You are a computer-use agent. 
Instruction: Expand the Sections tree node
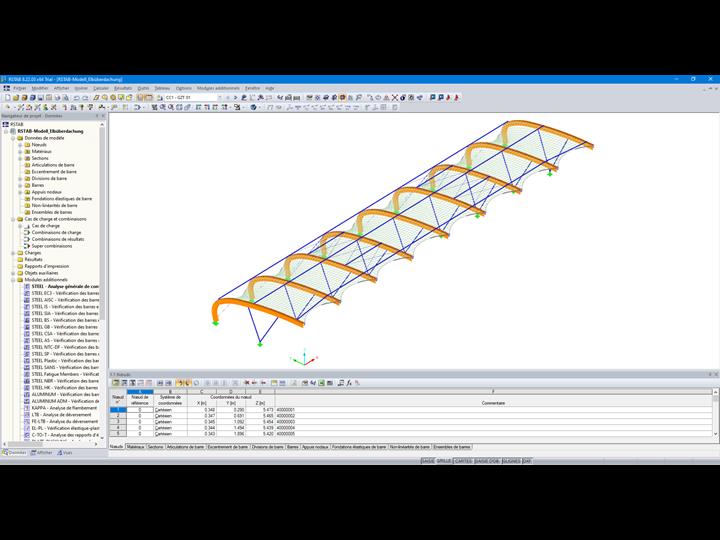(20, 158)
